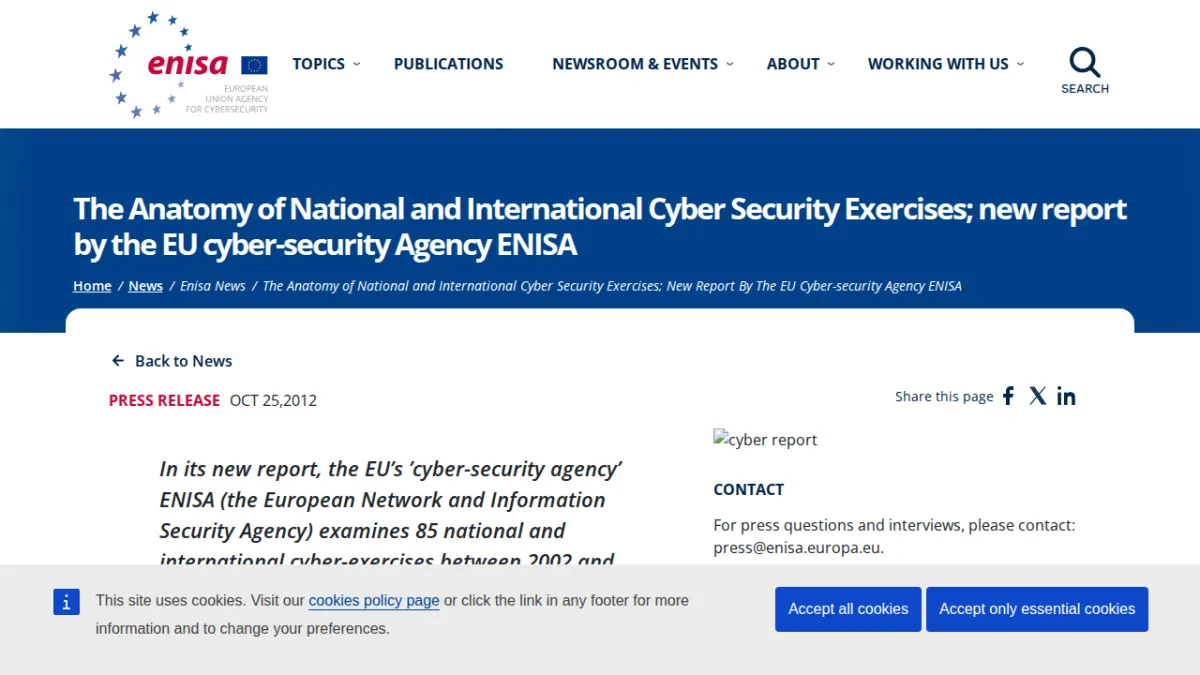Choose Accept only essential cookies
This screenshot has width=1200, height=675.
(1037, 609)
